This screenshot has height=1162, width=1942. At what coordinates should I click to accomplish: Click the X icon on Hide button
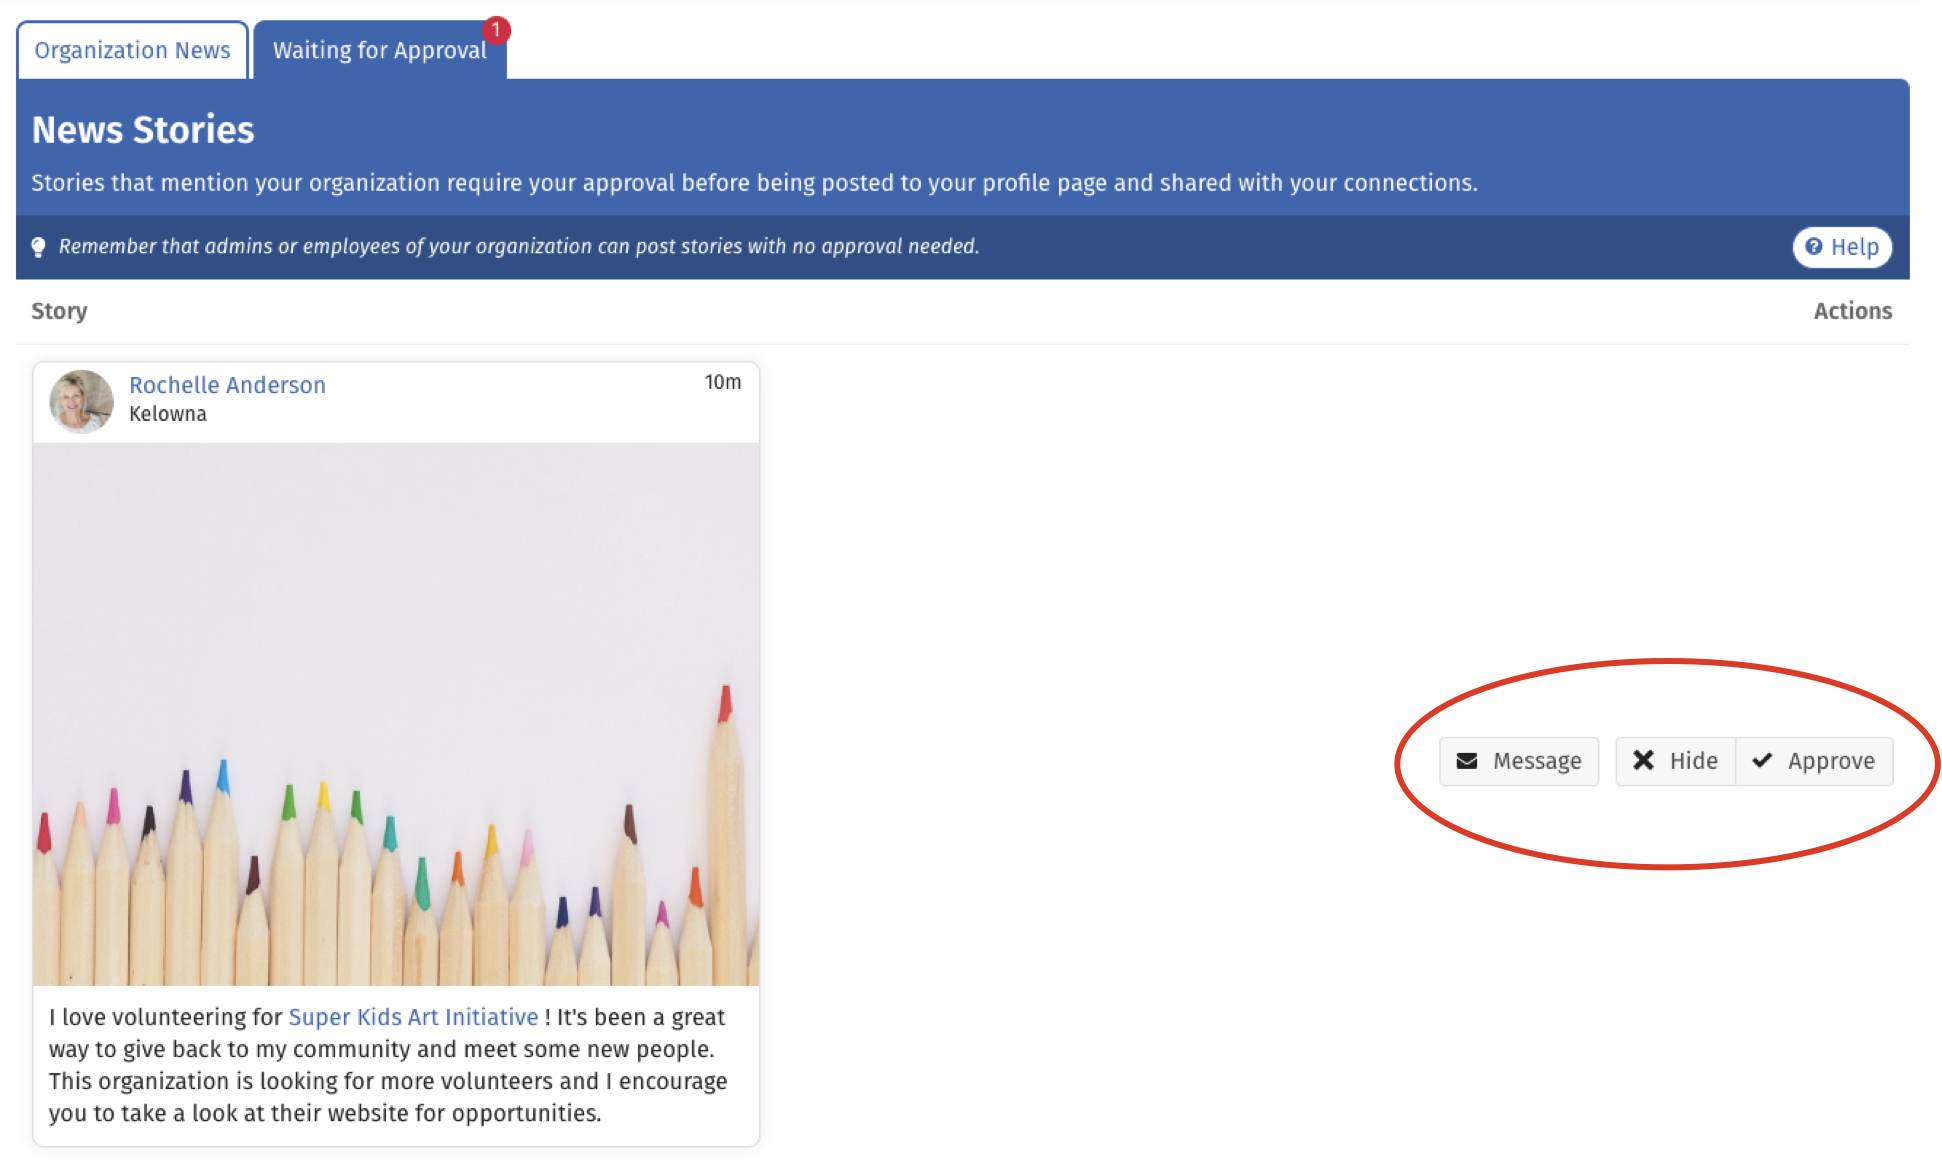[x=1643, y=761]
